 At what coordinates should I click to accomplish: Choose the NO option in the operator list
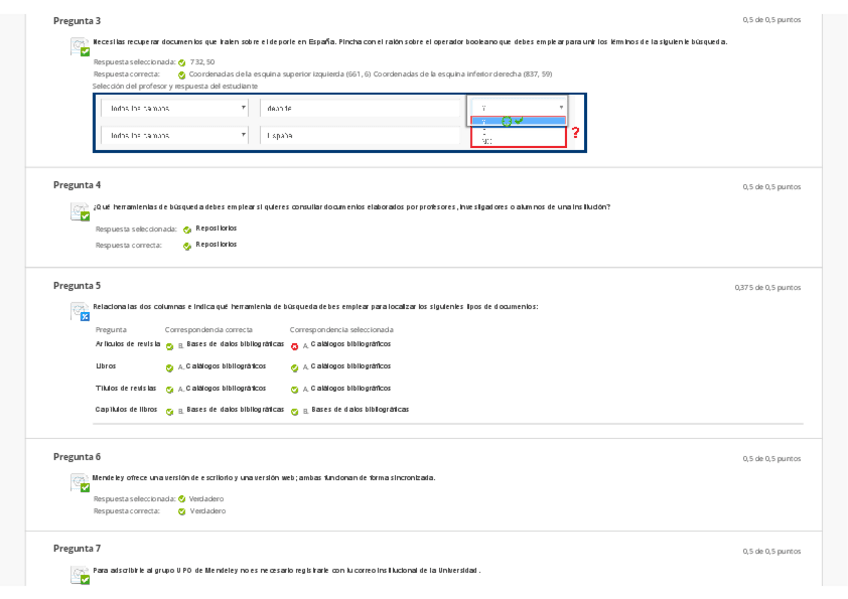click(x=487, y=142)
